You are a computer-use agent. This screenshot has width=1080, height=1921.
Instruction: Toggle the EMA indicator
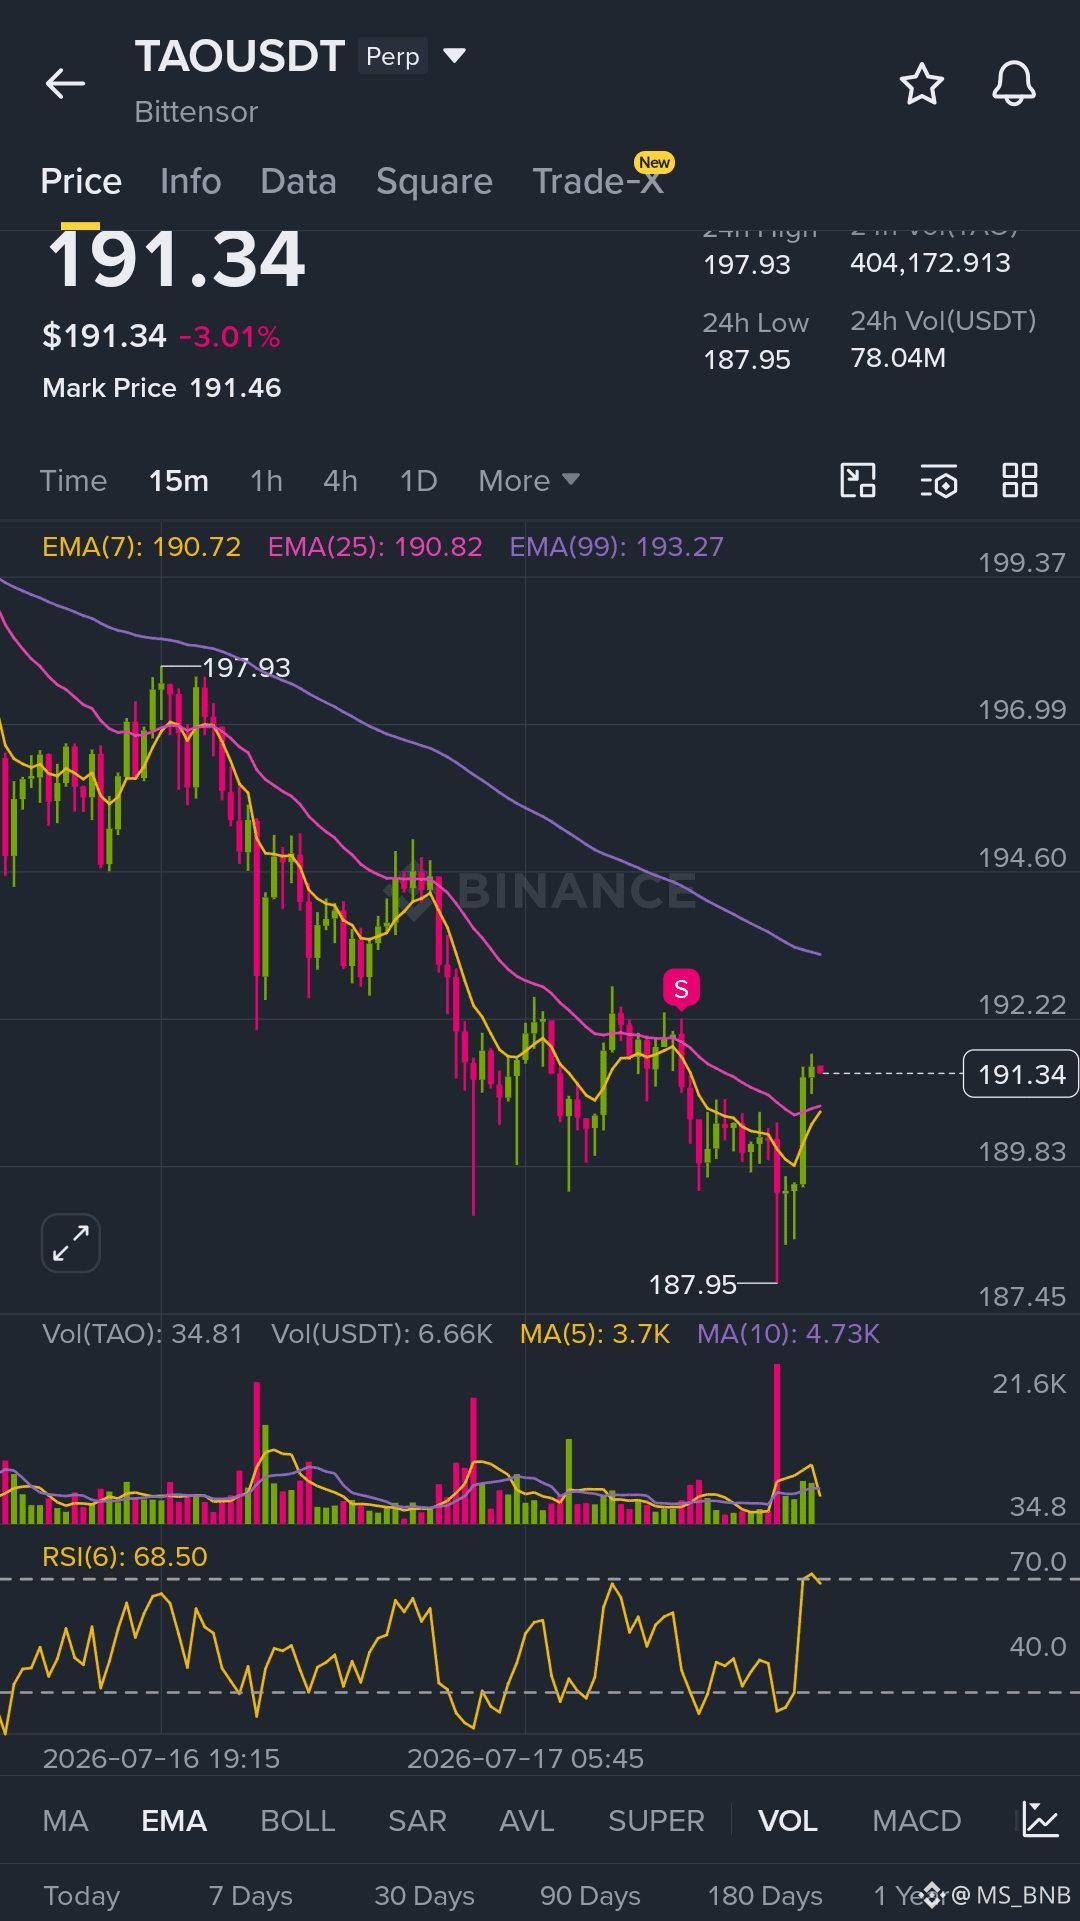coord(174,1821)
